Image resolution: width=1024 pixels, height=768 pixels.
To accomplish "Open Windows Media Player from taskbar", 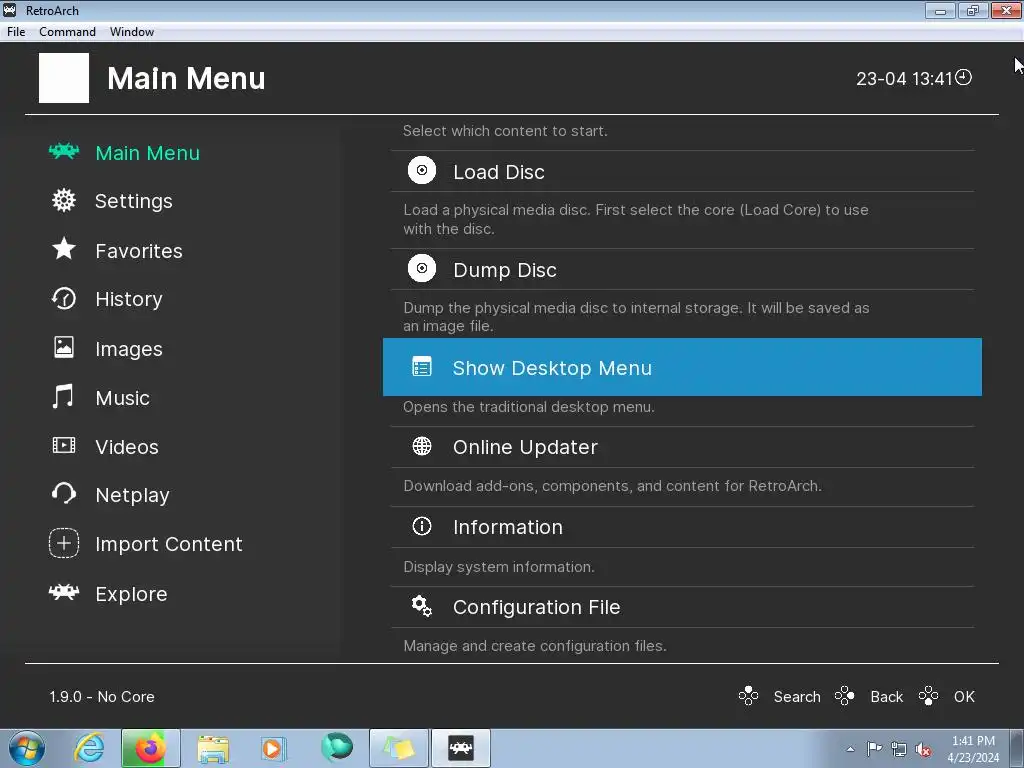I will click(x=272, y=748).
